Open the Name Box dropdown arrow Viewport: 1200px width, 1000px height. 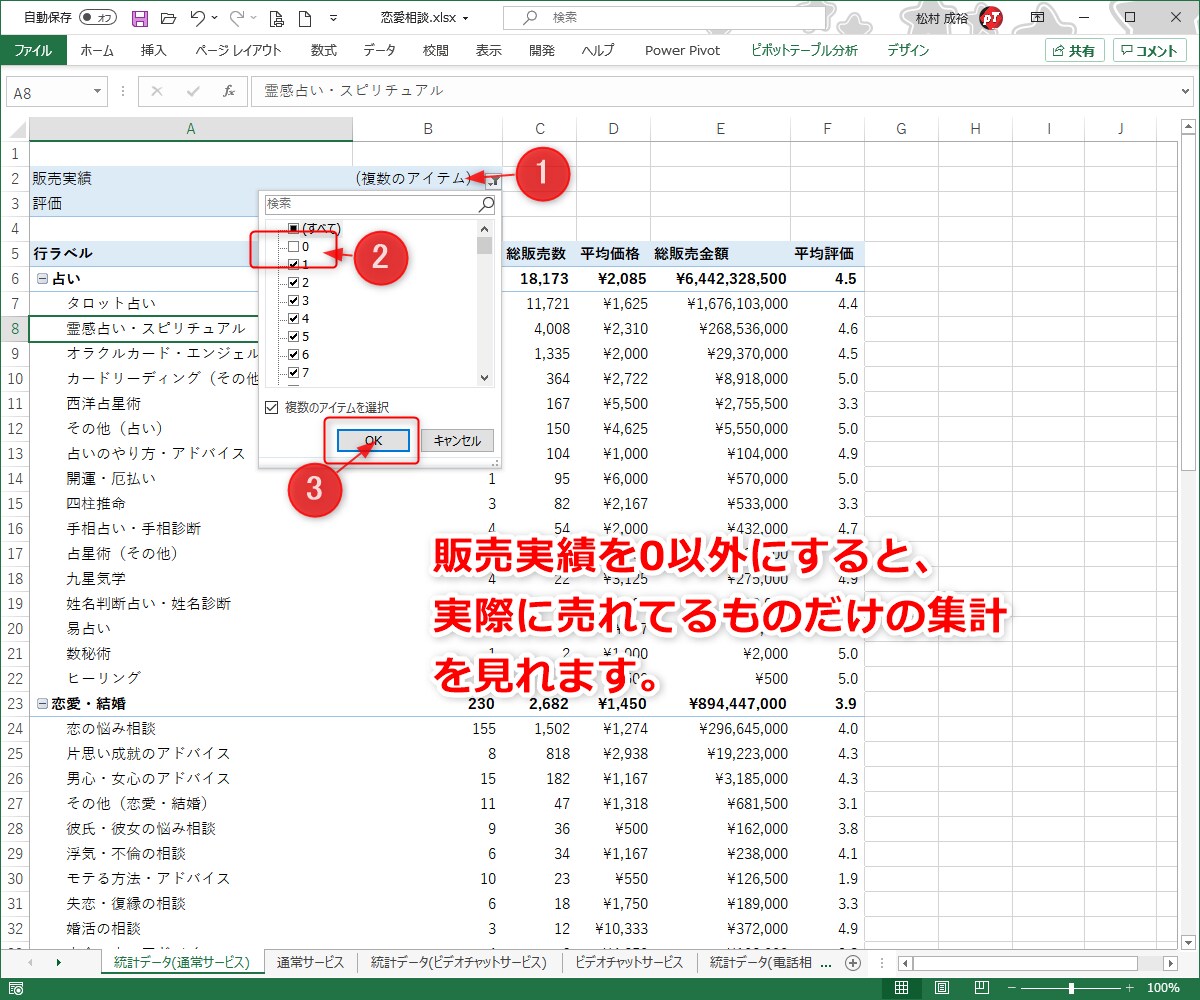click(x=97, y=91)
